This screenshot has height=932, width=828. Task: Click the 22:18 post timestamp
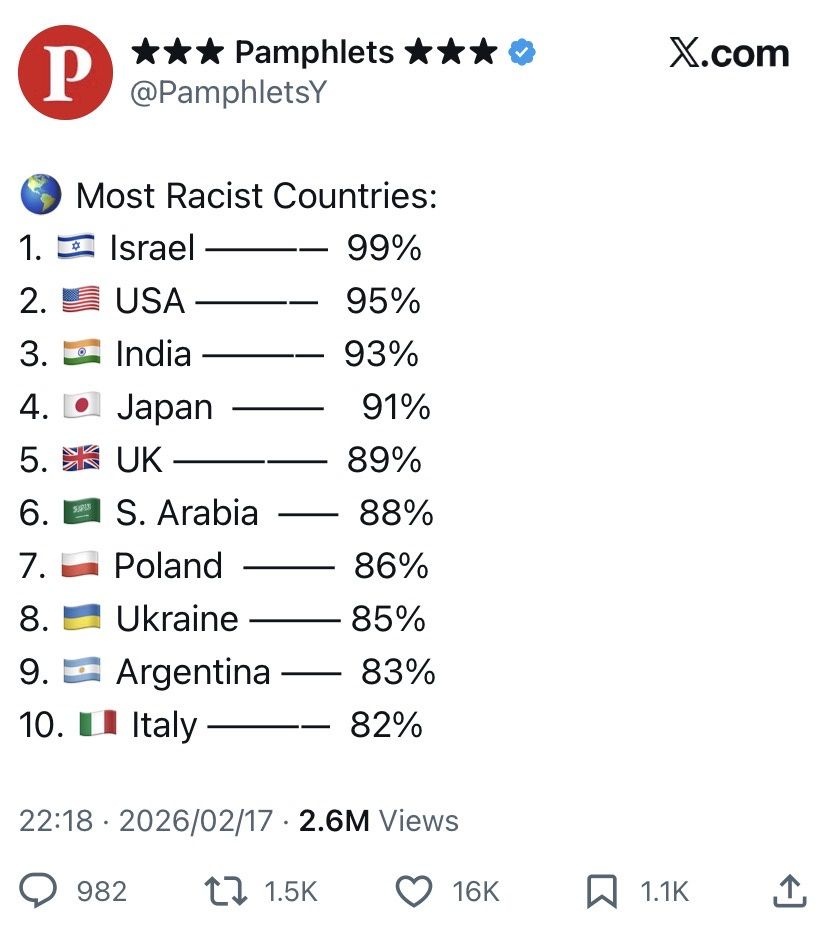coord(55,821)
